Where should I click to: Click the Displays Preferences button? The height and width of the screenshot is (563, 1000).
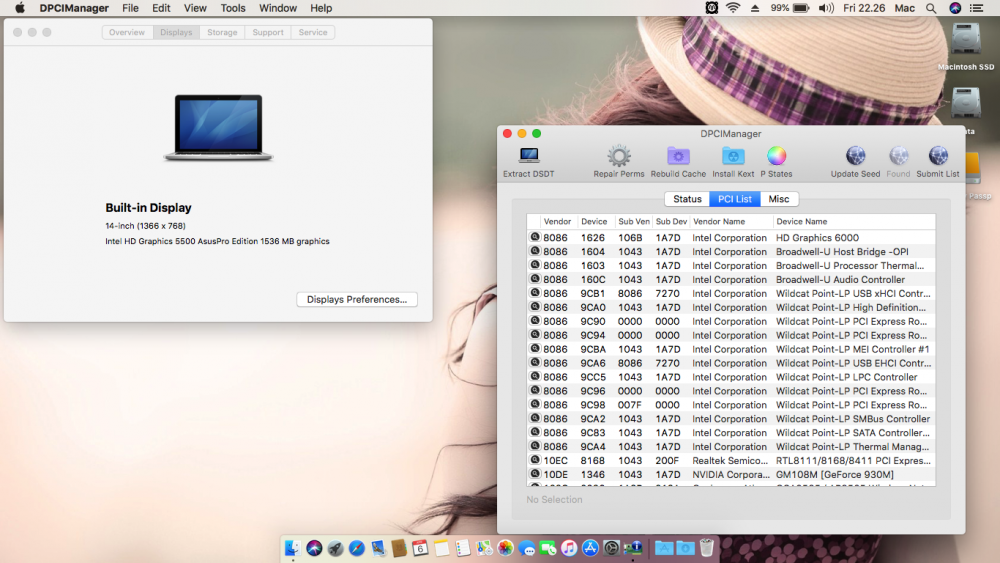357,300
